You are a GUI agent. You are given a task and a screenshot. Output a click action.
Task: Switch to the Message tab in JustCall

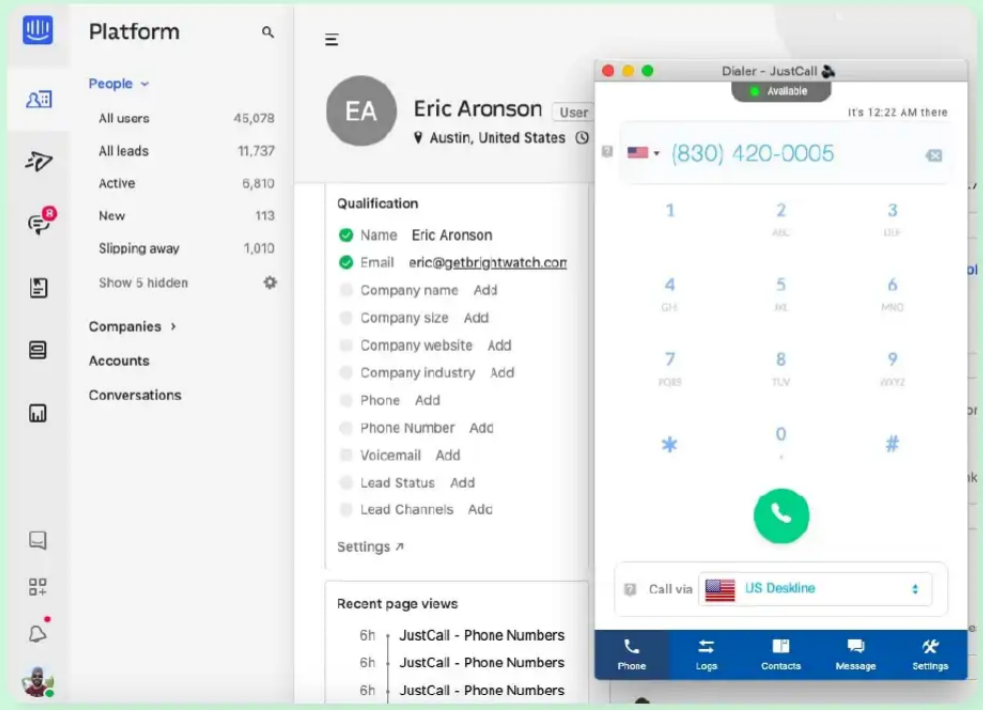855,655
